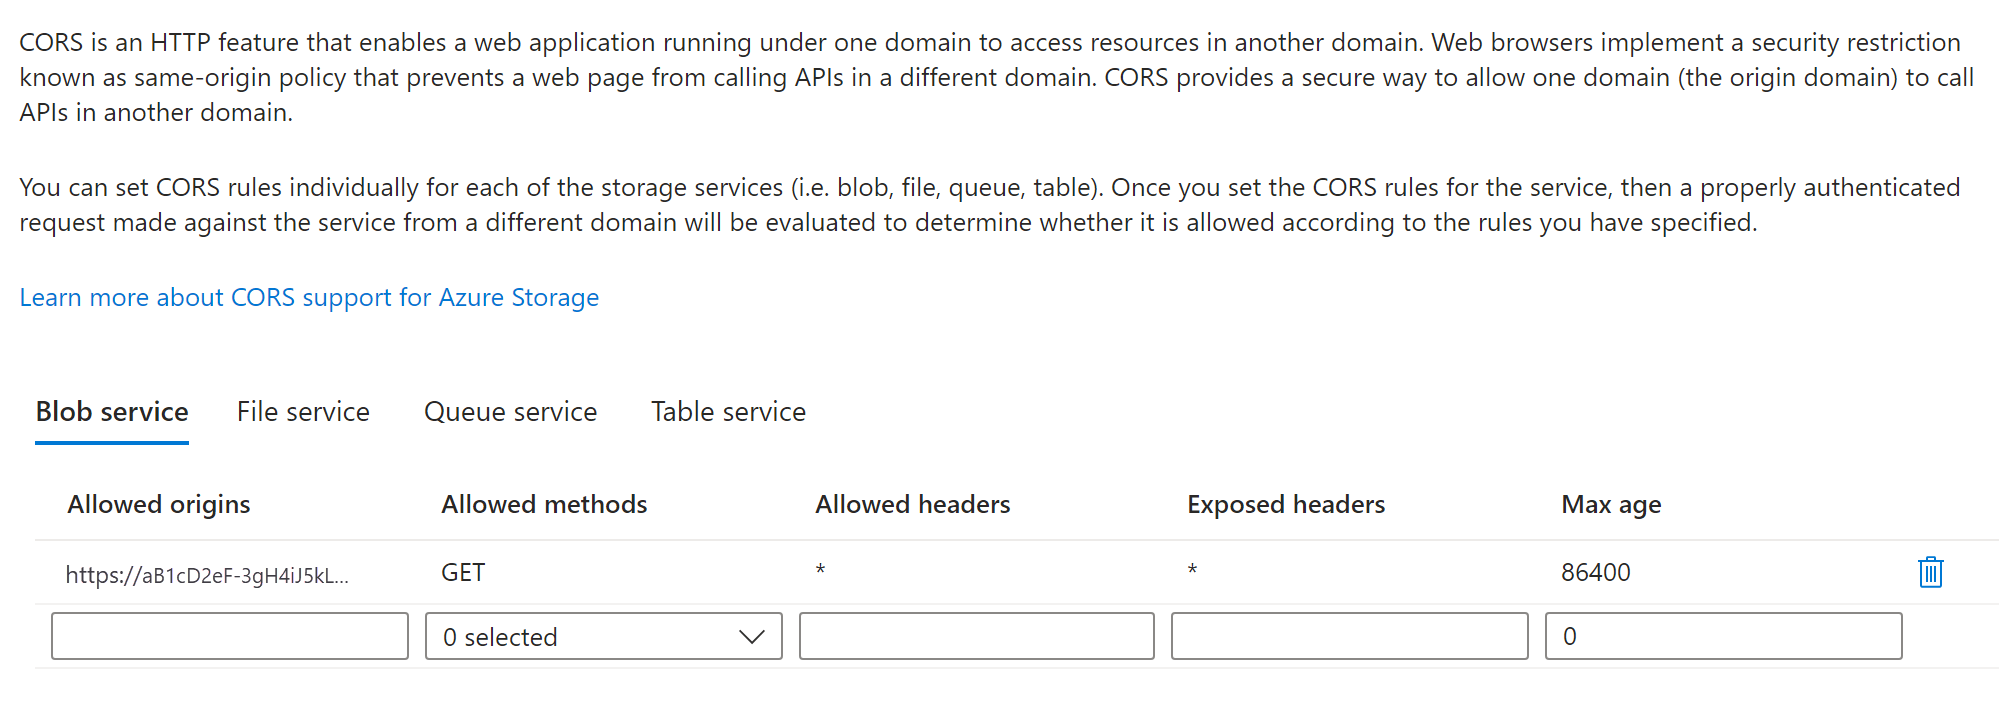Click the Allowed methods column header
This screenshot has width=2001, height=715.
[544, 505]
